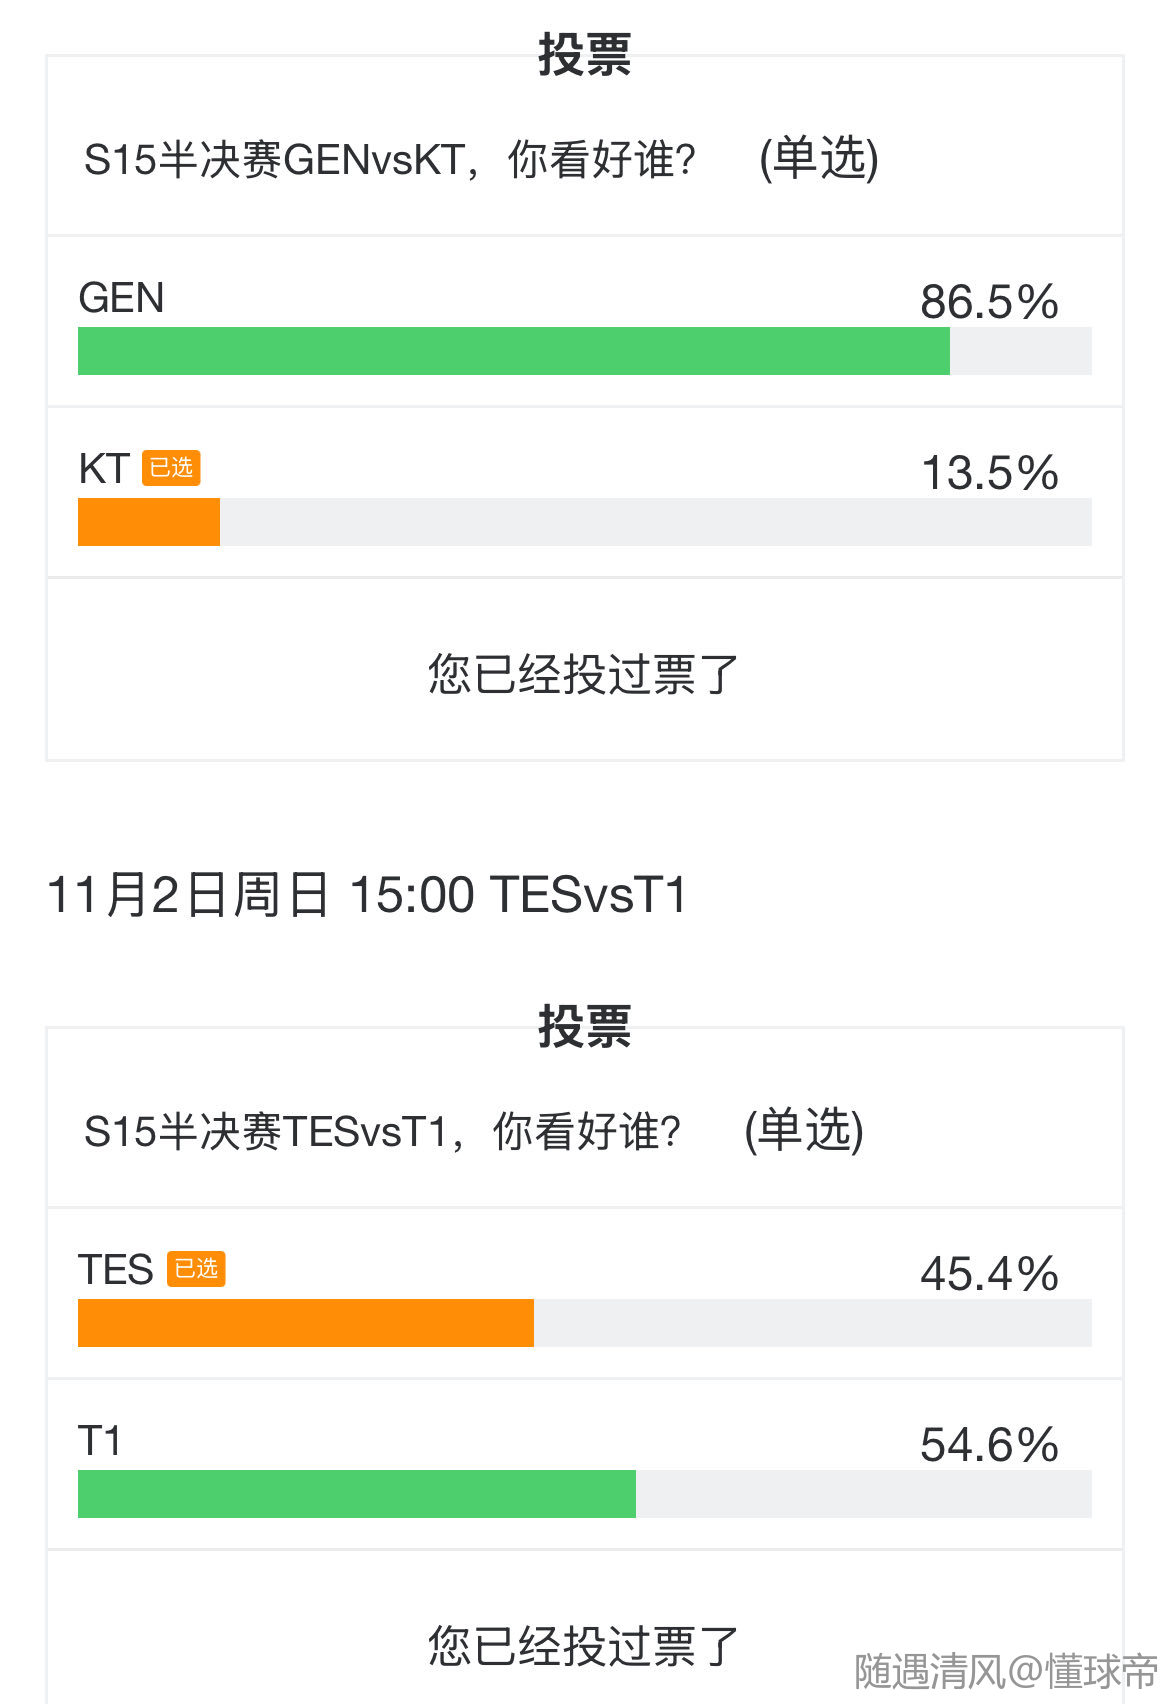The height and width of the screenshot is (1704, 1170).
Task: Choose the TES poll option label
Action: pyautogui.click(x=116, y=1270)
